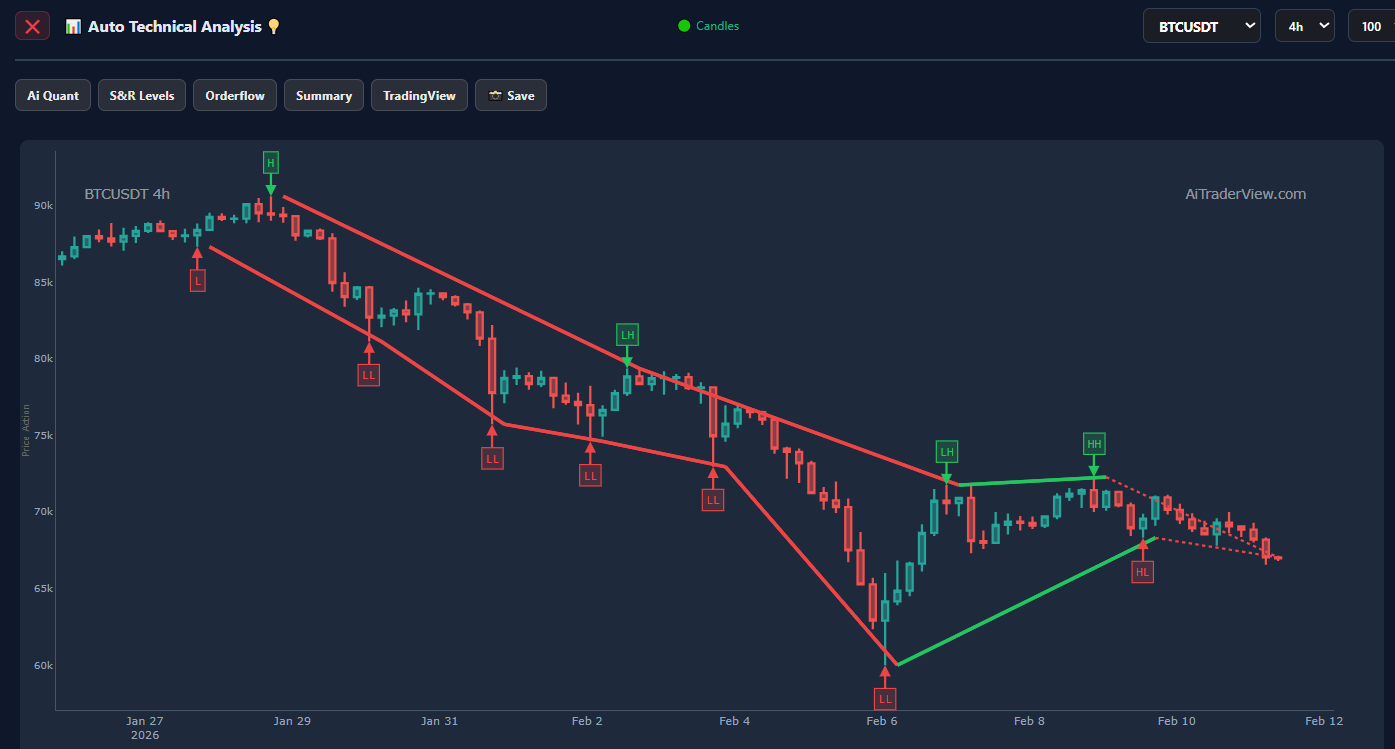Open the 100 candle count dropdown
Image resolution: width=1395 pixels, height=749 pixels.
[x=1371, y=26]
